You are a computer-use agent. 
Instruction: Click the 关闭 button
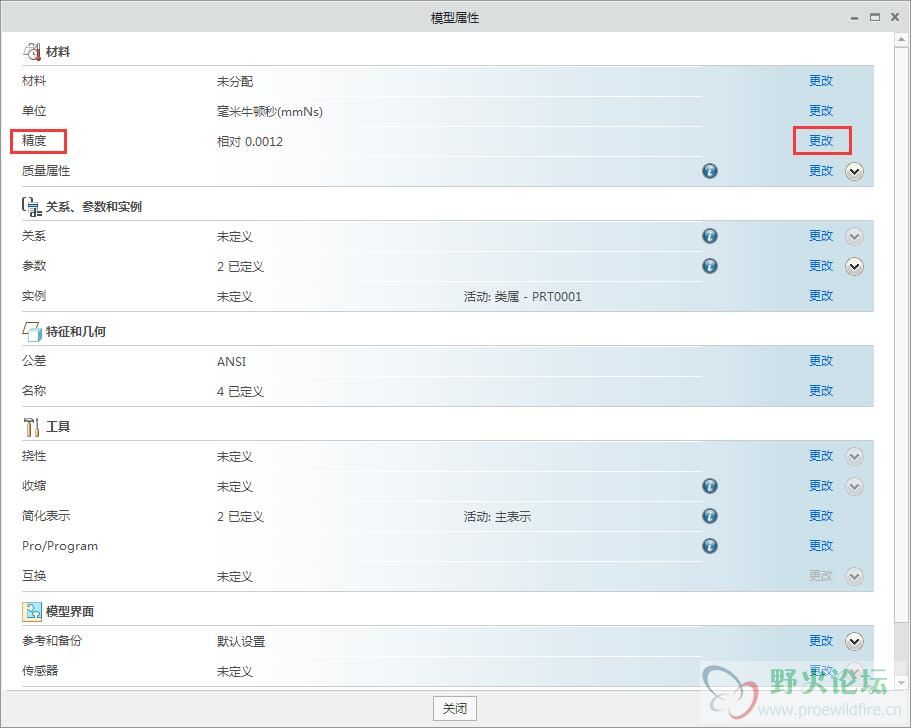tap(455, 708)
